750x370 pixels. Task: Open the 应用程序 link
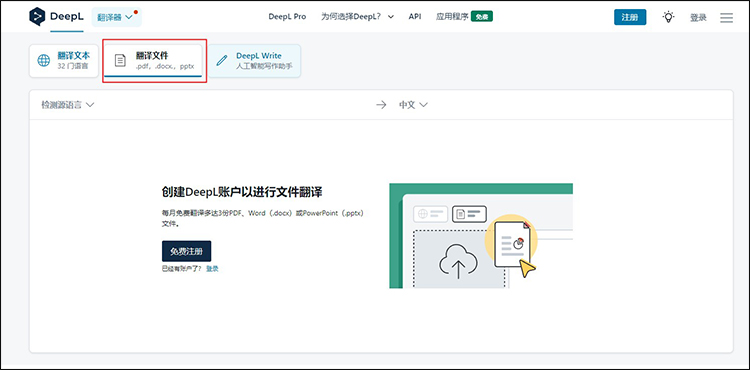(452, 17)
